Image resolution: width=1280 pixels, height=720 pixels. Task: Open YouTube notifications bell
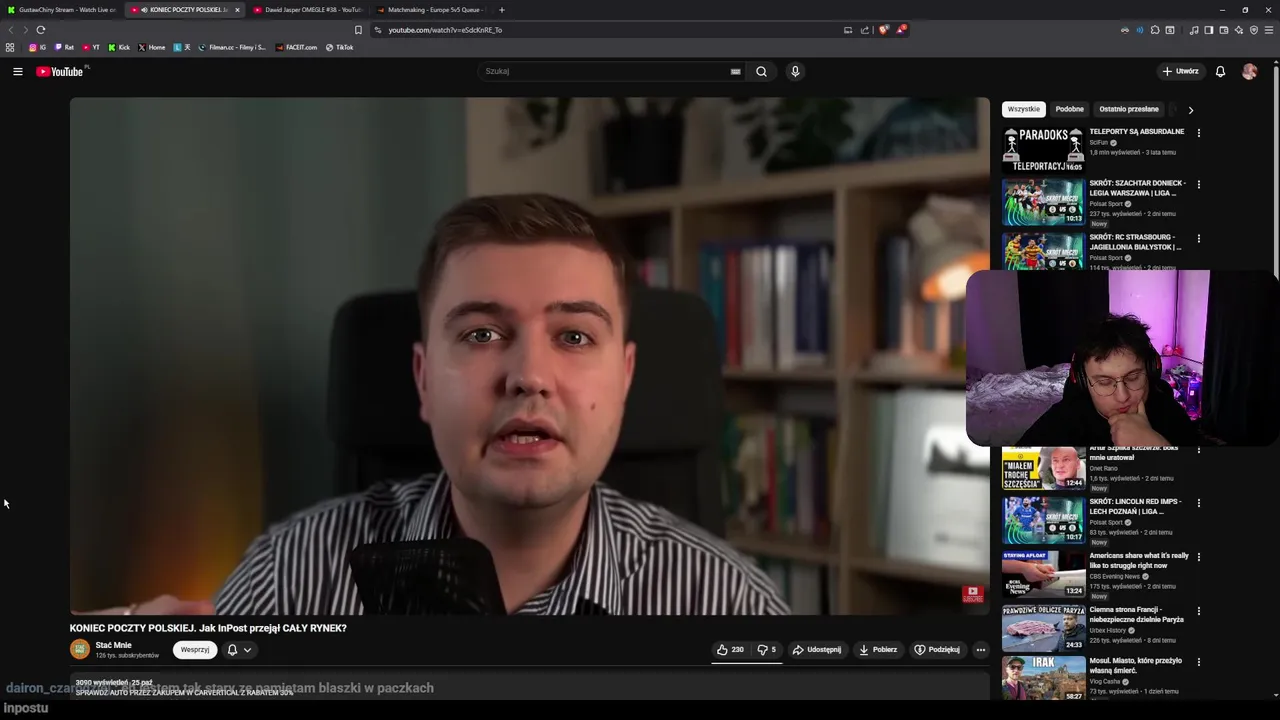[1220, 71]
